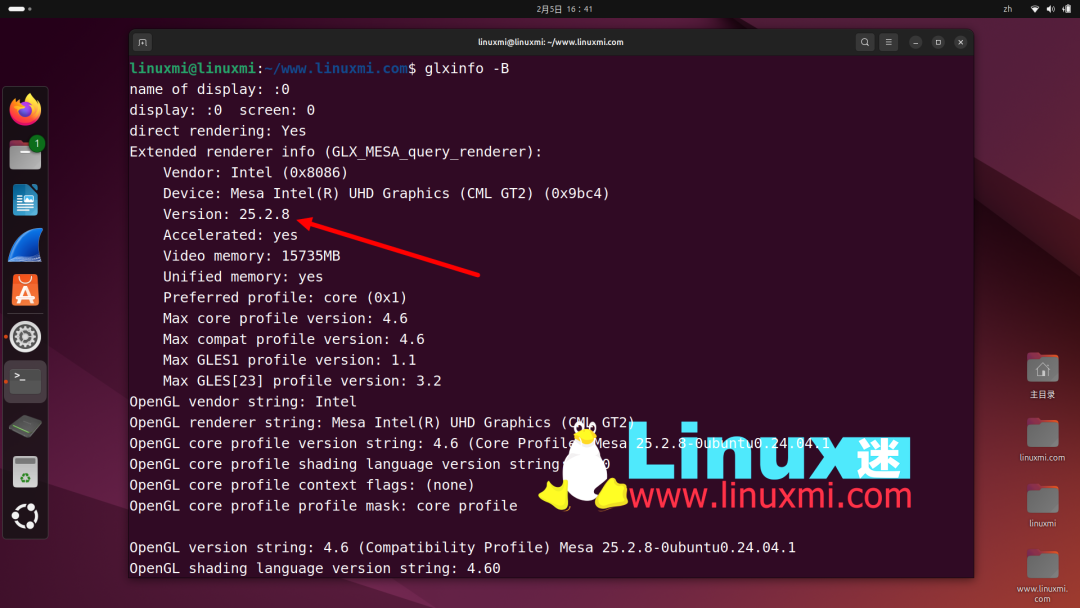Open the clock and calendar menu

(x=564, y=9)
